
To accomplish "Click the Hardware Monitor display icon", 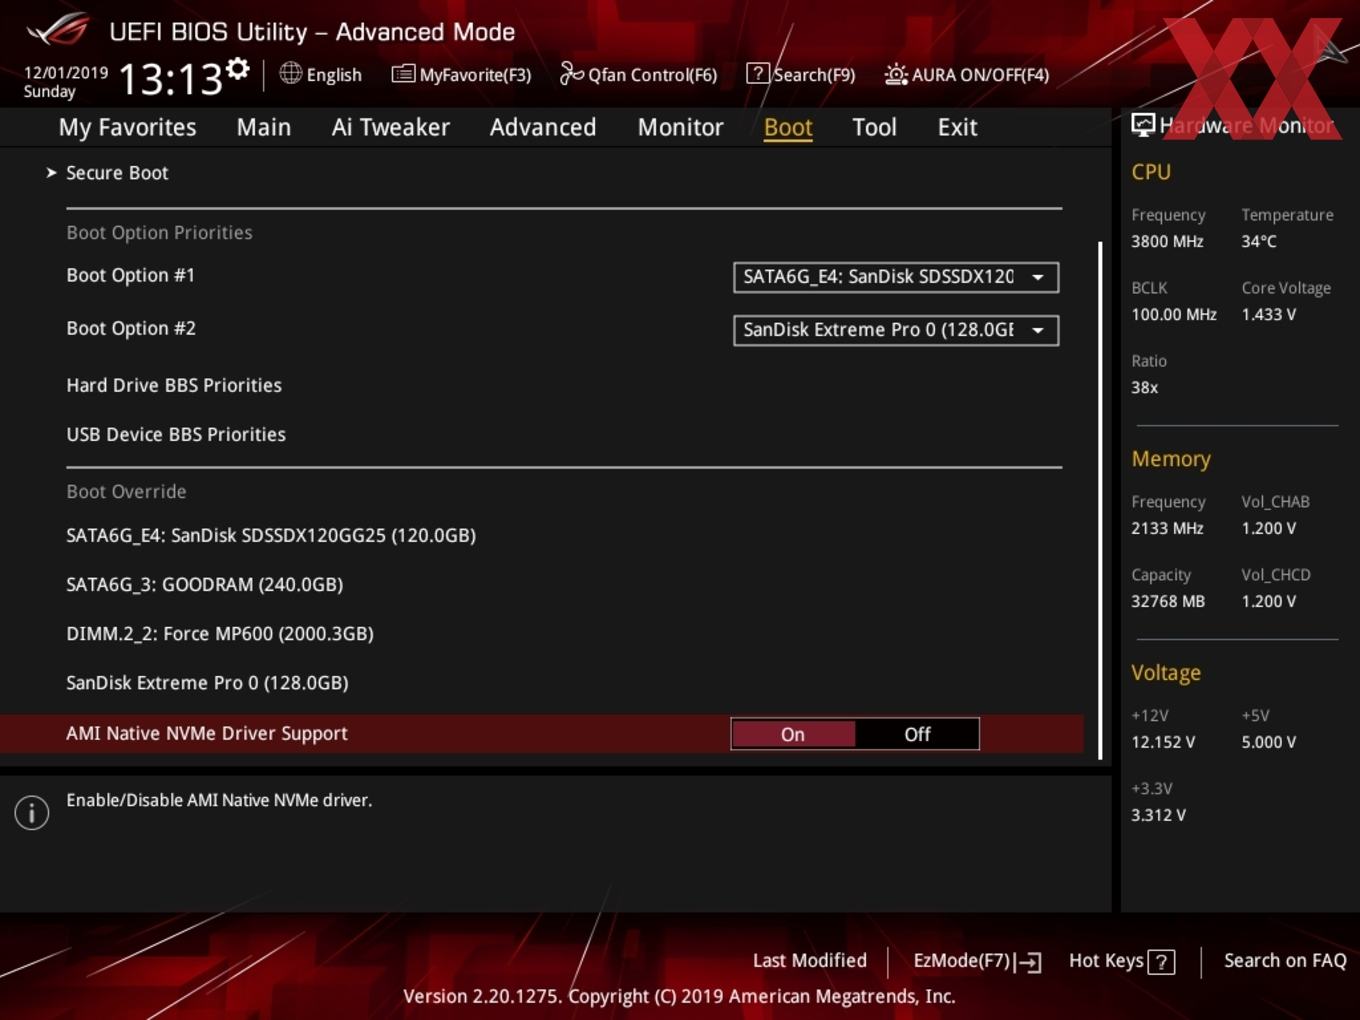I will tap(1143, 125).
